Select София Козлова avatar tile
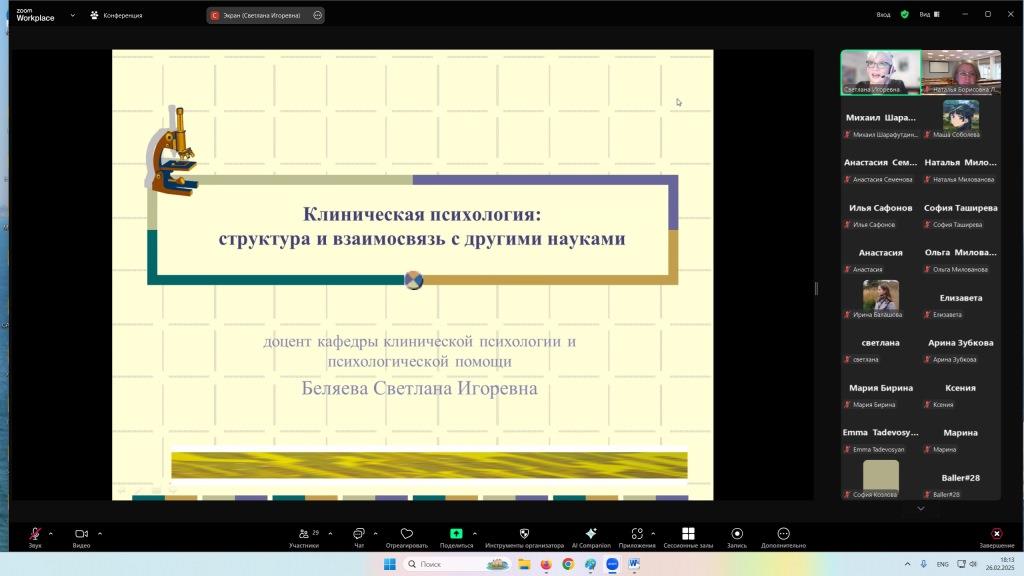 (880, 480)
